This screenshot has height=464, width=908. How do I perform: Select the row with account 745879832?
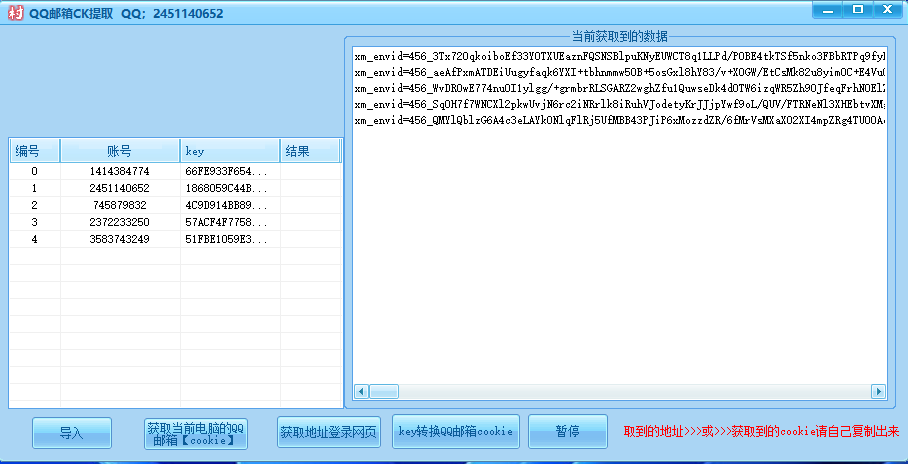[119, 205]
